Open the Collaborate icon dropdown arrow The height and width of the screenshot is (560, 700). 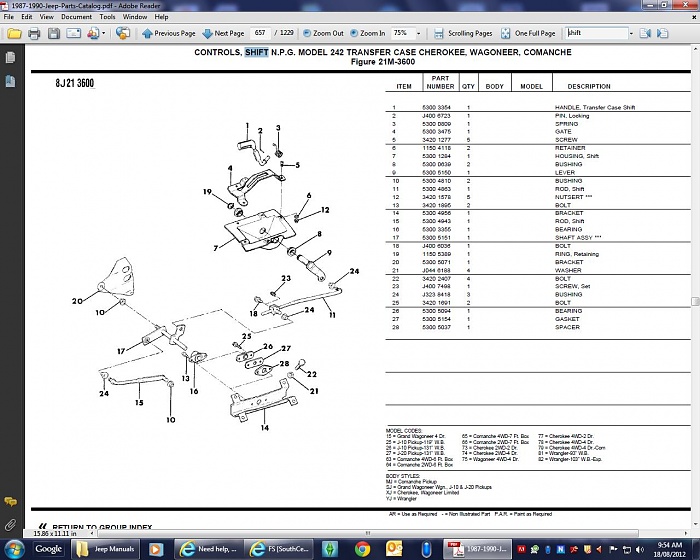point(104,33)
